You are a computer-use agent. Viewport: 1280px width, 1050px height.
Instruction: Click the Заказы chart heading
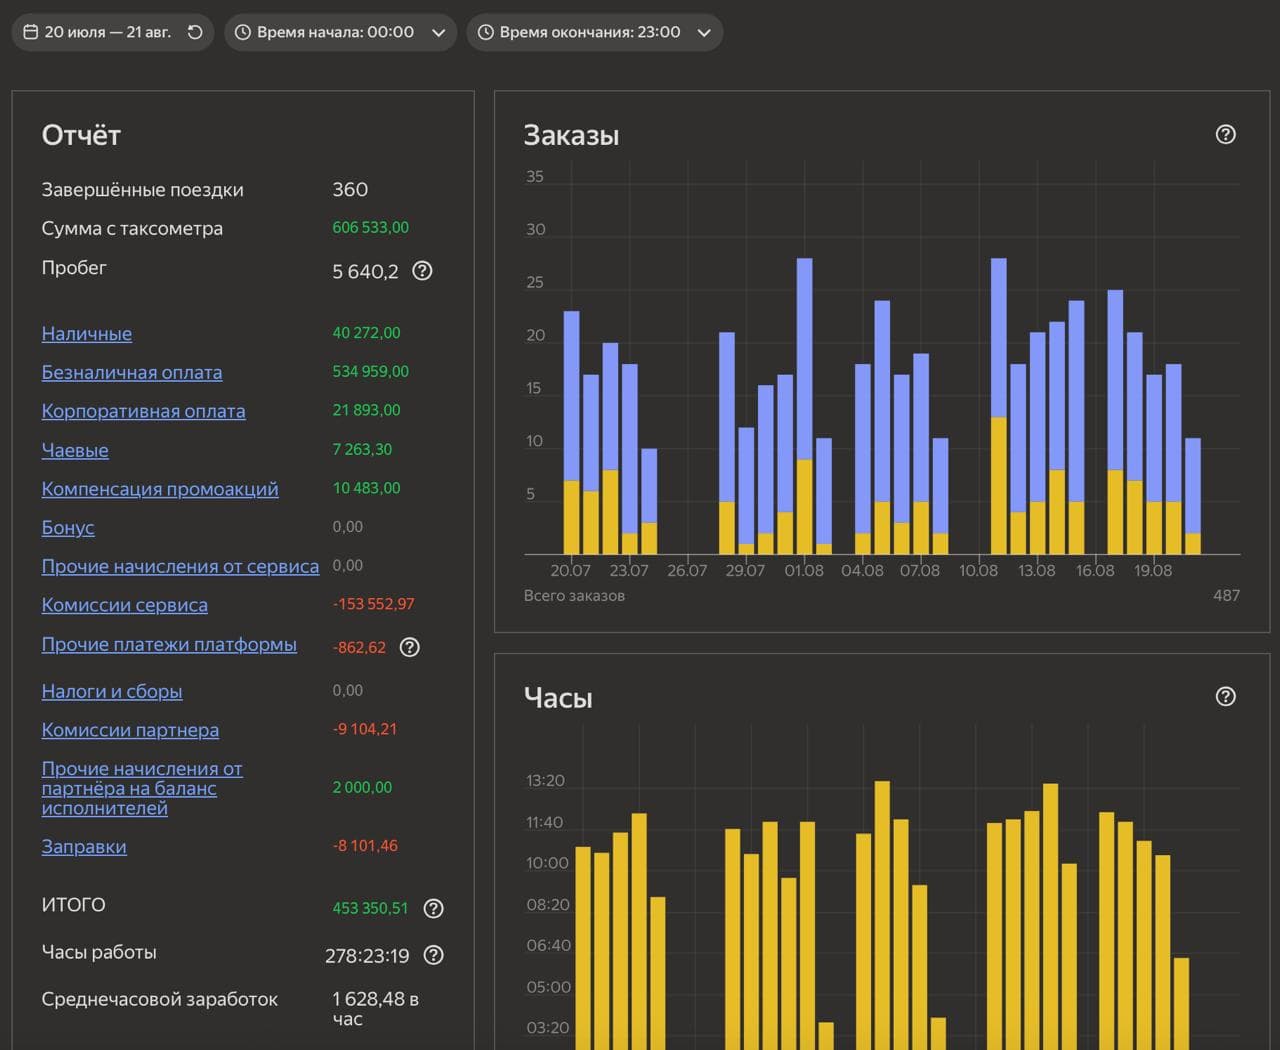tap(571, 135)
